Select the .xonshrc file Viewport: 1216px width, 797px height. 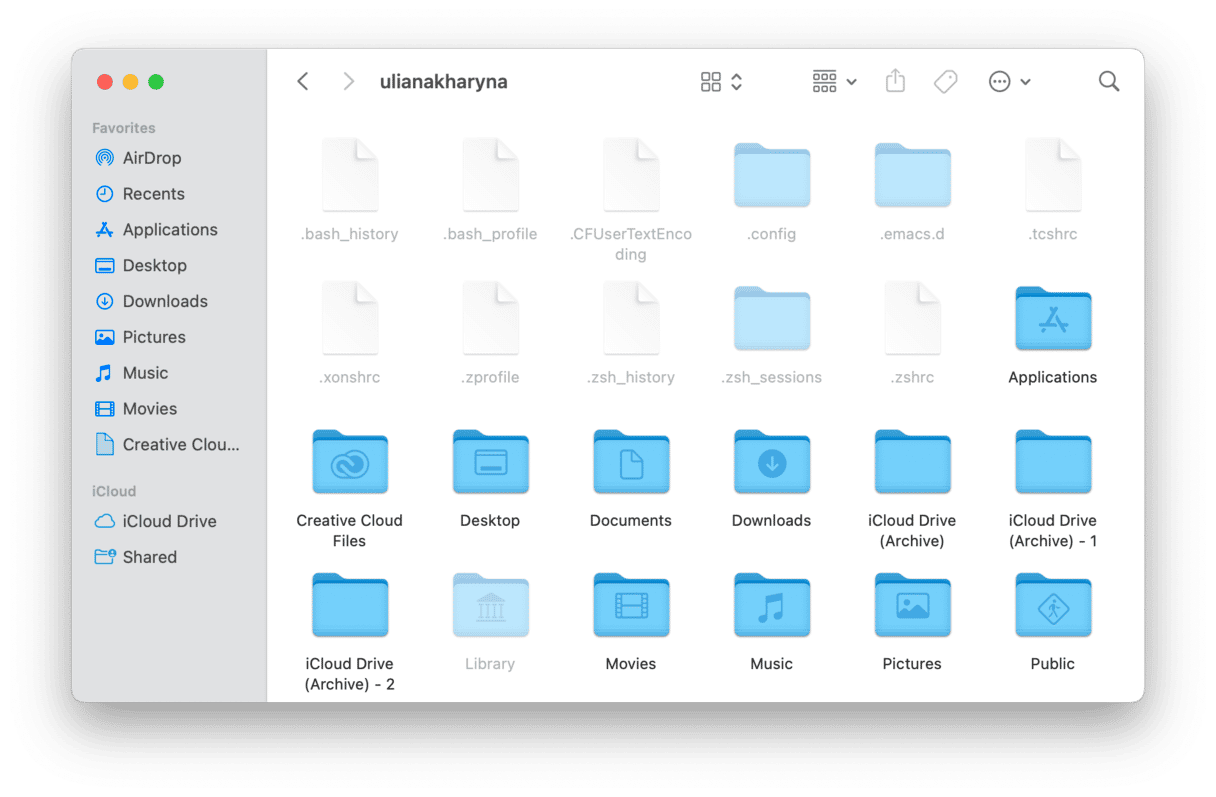pyautogui.click(x=350, y=319)
